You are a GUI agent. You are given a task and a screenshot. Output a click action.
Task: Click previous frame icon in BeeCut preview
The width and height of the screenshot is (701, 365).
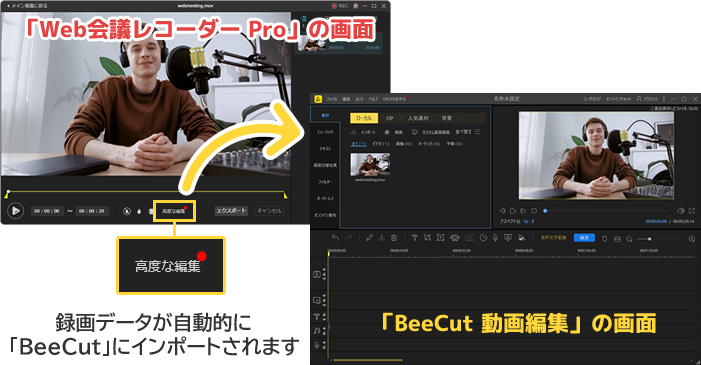(x=502, y=211)
